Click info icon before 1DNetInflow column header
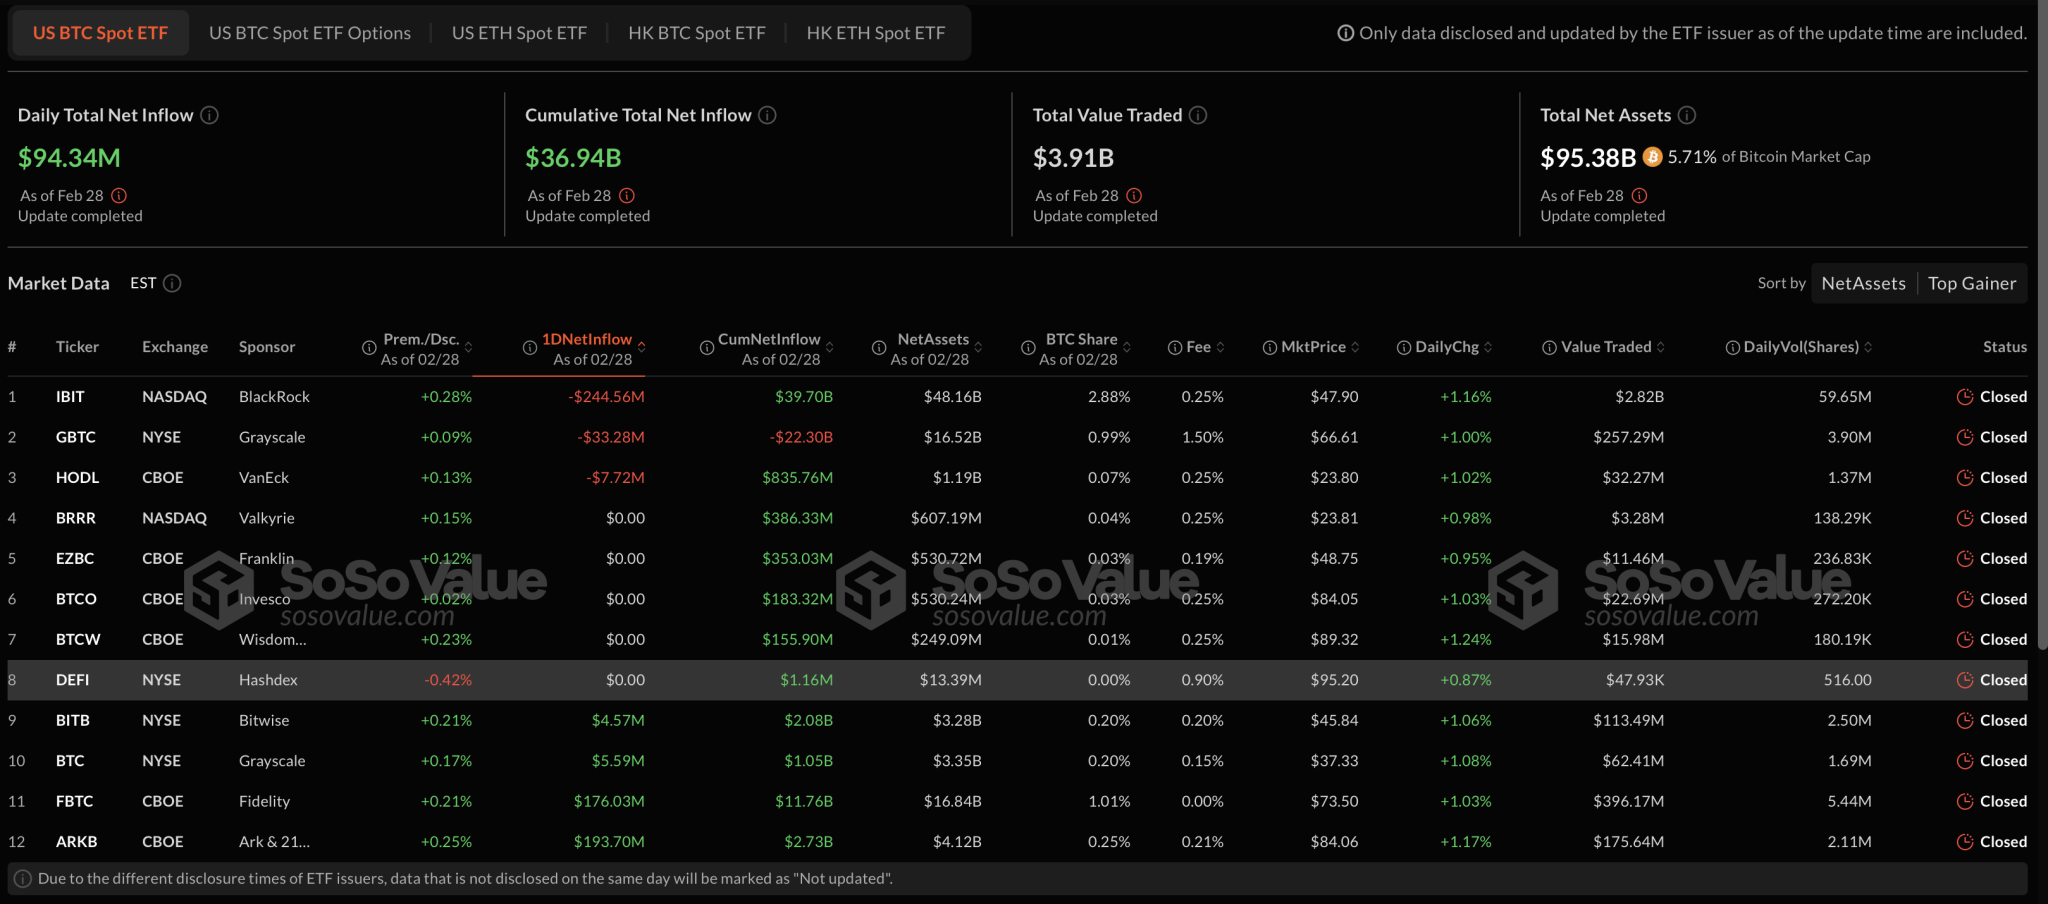This screenshot has height=904, width=2048. 530,348
